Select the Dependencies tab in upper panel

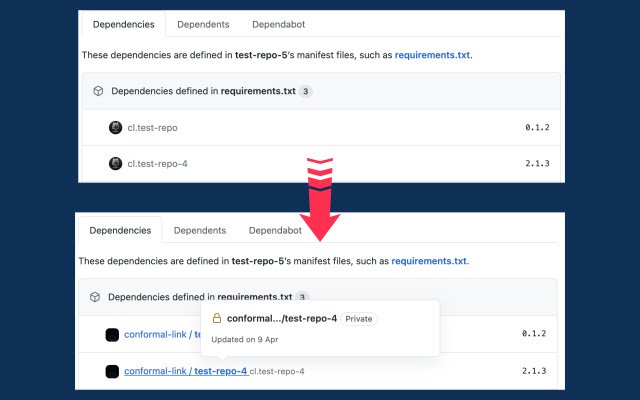[123, 24]
